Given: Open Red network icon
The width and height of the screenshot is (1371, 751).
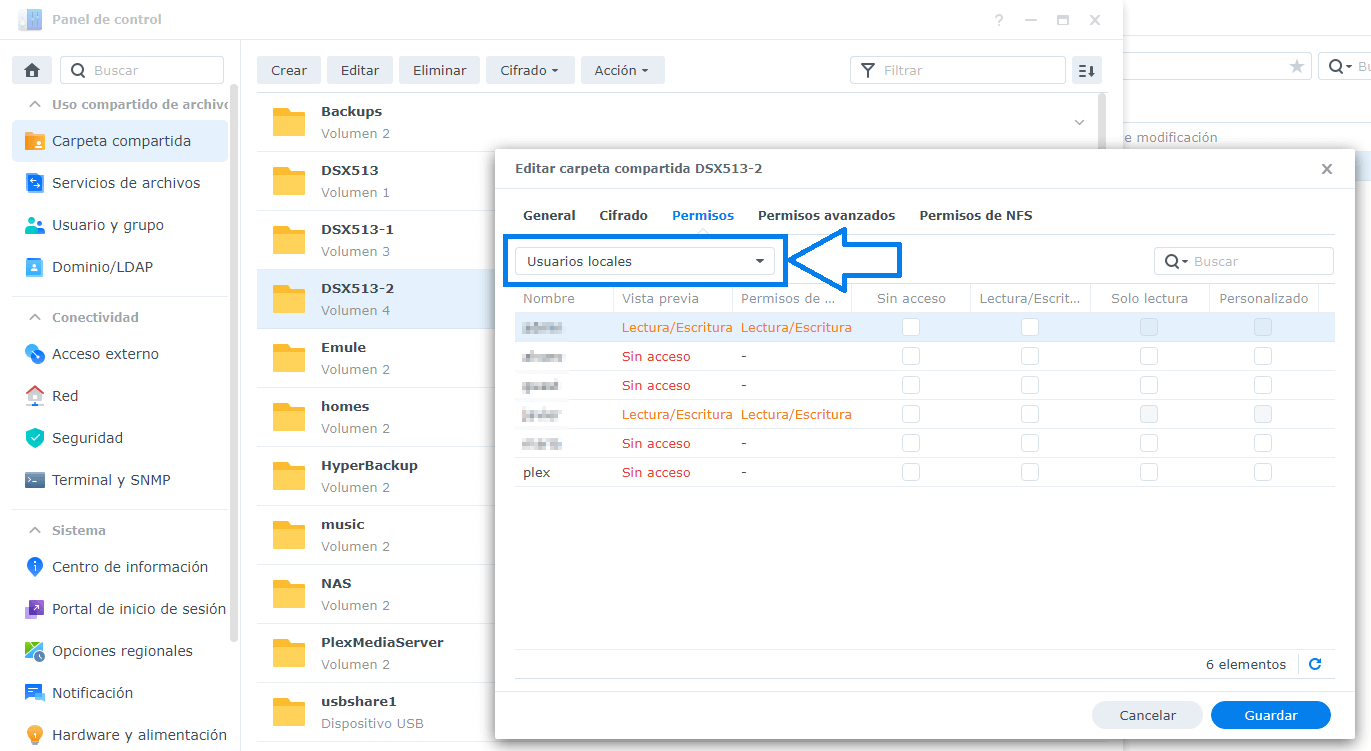Looking at the screenshot, I should [35, 396].
